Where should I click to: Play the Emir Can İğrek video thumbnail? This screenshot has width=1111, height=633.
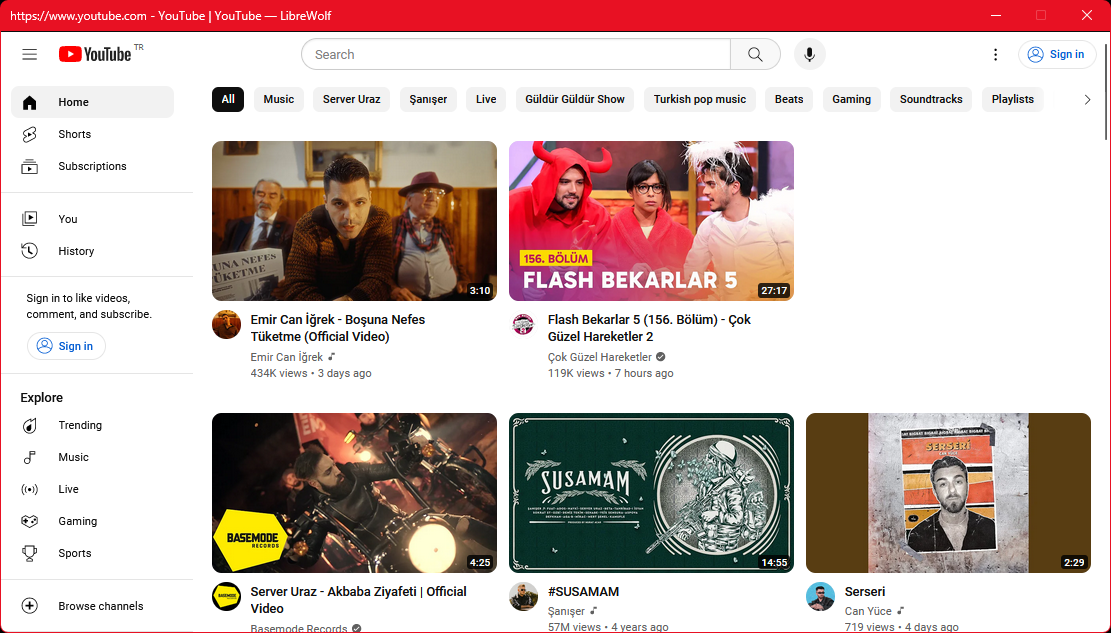[x=354, y=221]
